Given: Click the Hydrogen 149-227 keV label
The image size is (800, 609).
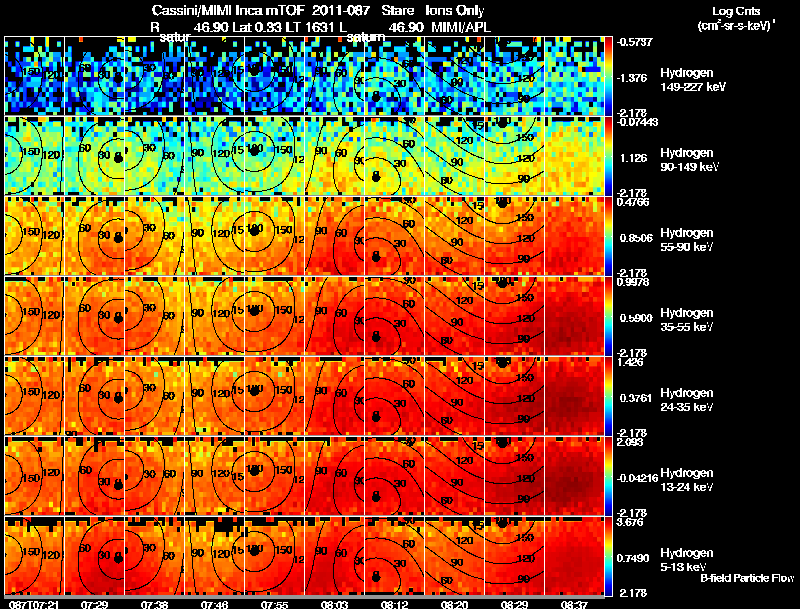Looking at the screenshot, I should click(693, 80).
